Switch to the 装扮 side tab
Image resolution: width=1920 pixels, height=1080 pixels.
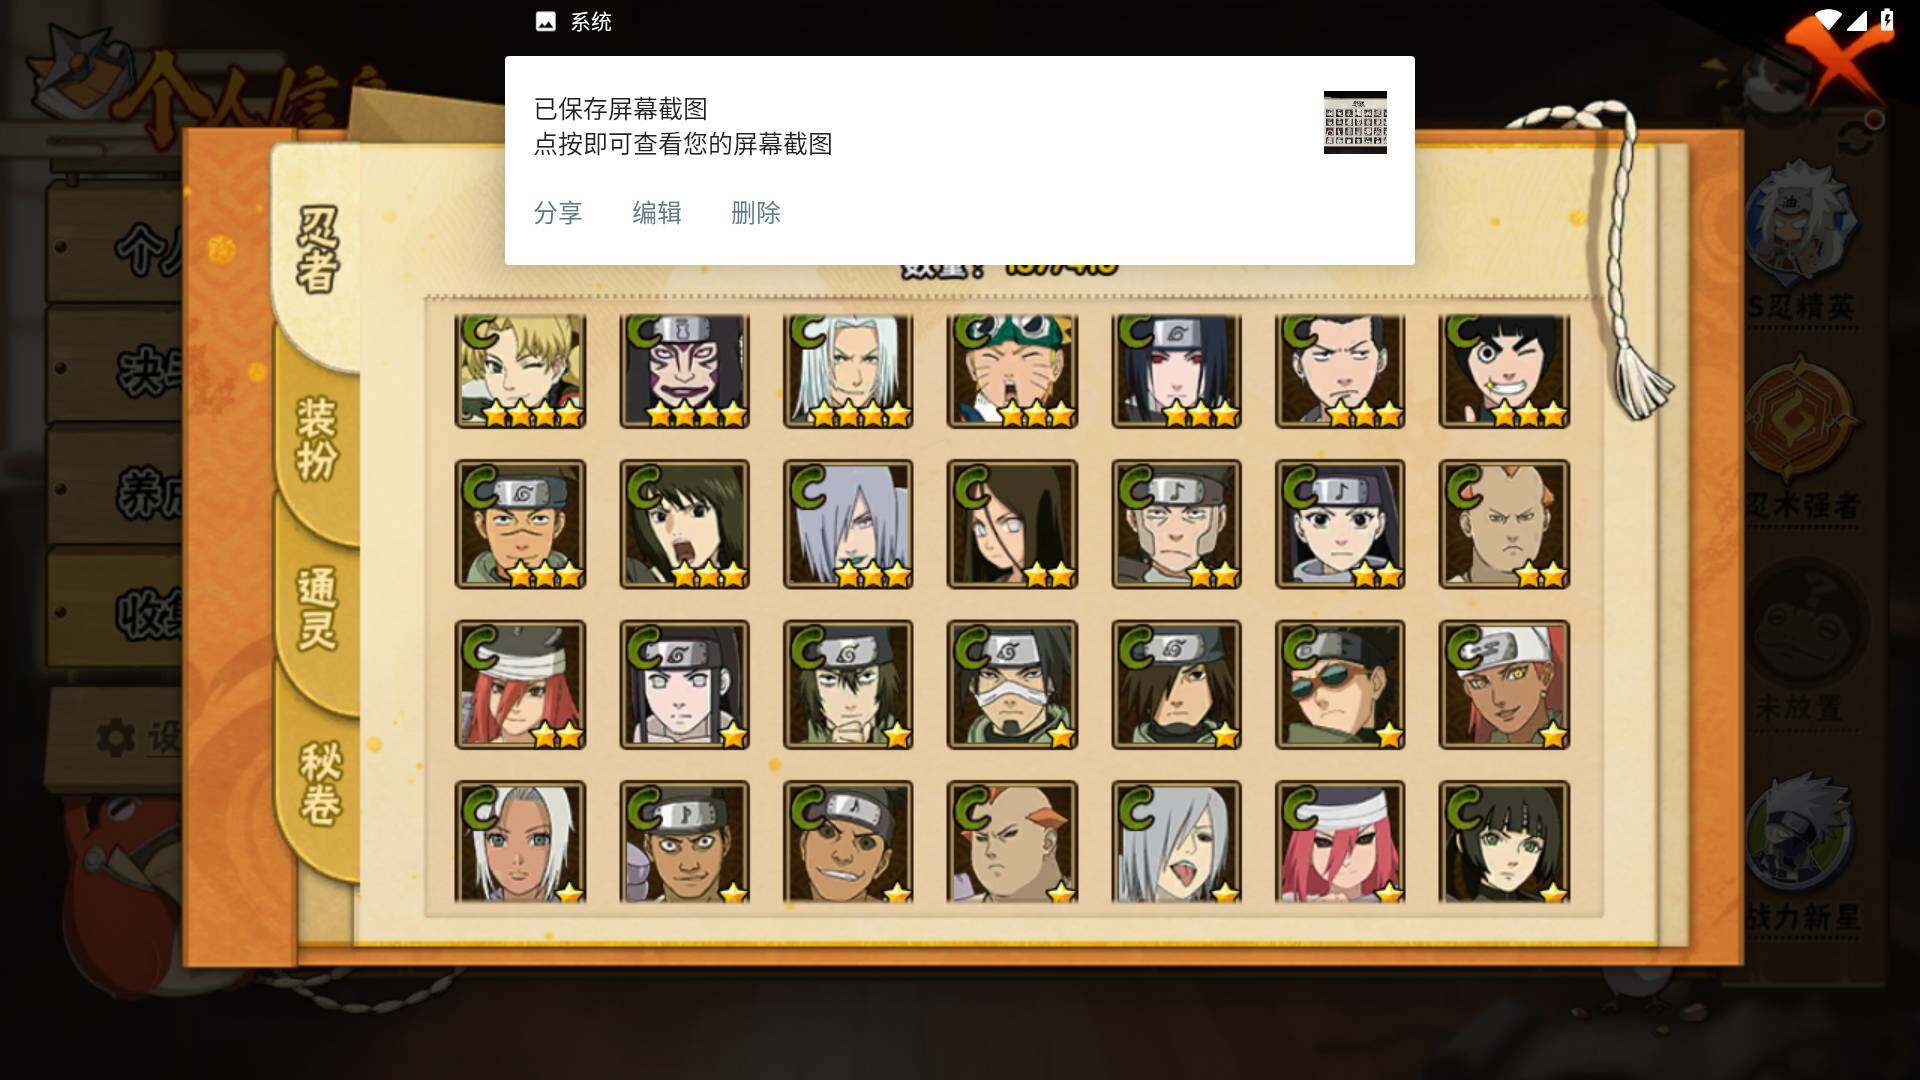318,440
